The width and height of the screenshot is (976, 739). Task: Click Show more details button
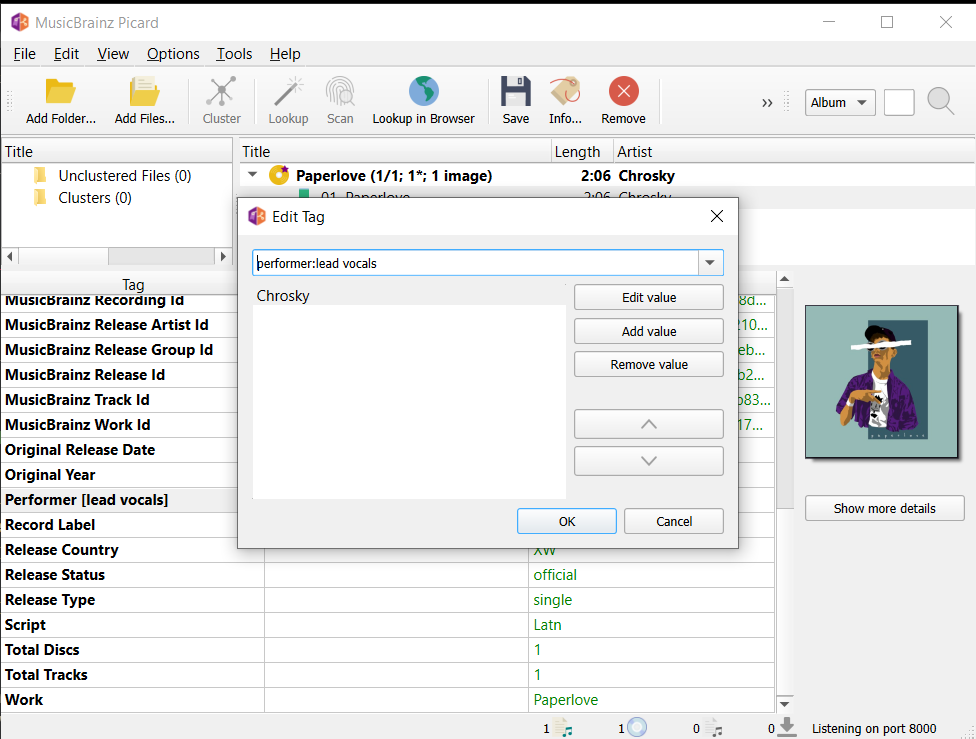click(x=884, y=508)
